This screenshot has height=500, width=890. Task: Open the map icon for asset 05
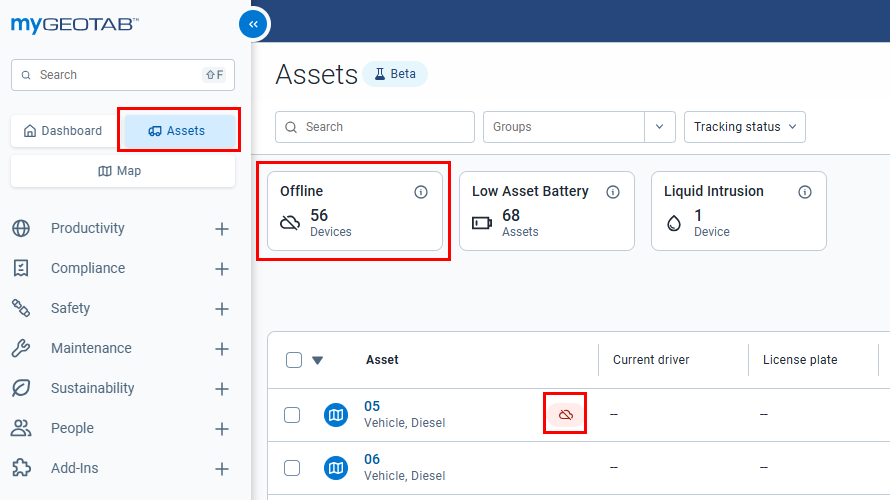(x=336, y=415)
